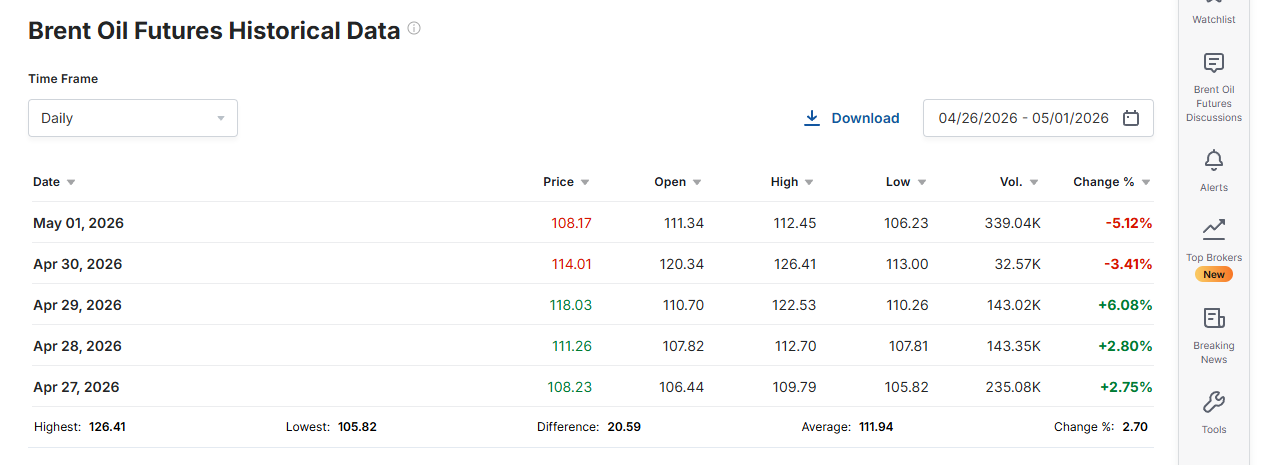Sort by Date column arrow
1278x465 pixels.
pos(71,182)
